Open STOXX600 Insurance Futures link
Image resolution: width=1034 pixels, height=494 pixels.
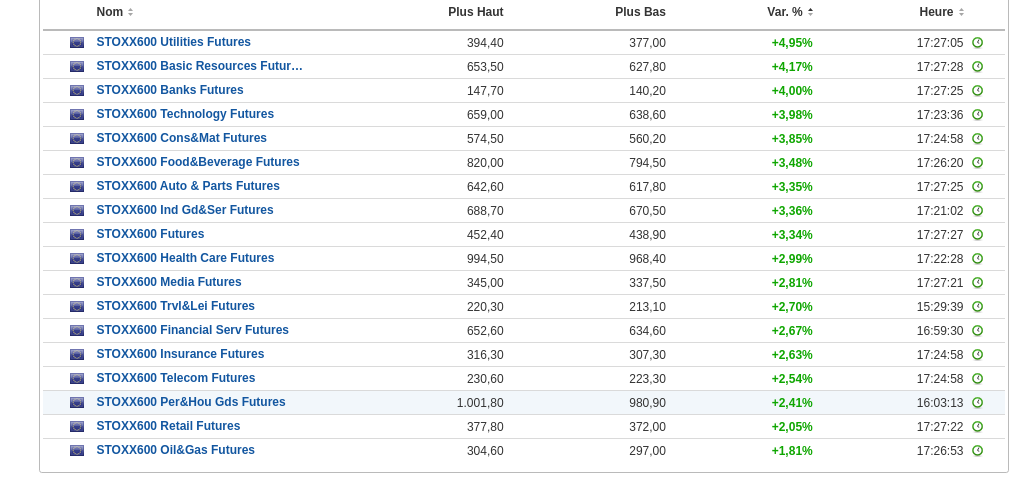click(180, 355)
